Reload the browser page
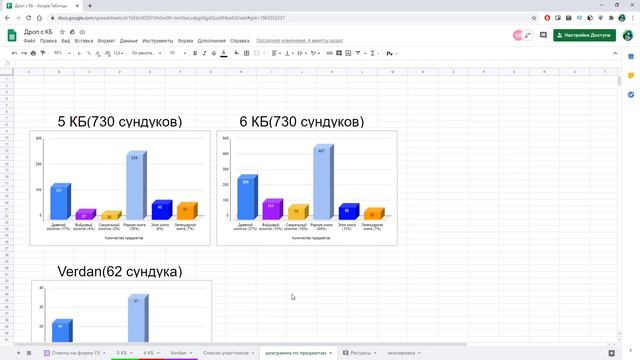The width and height of the screenshot is (640, 360). tap(29, 18)
